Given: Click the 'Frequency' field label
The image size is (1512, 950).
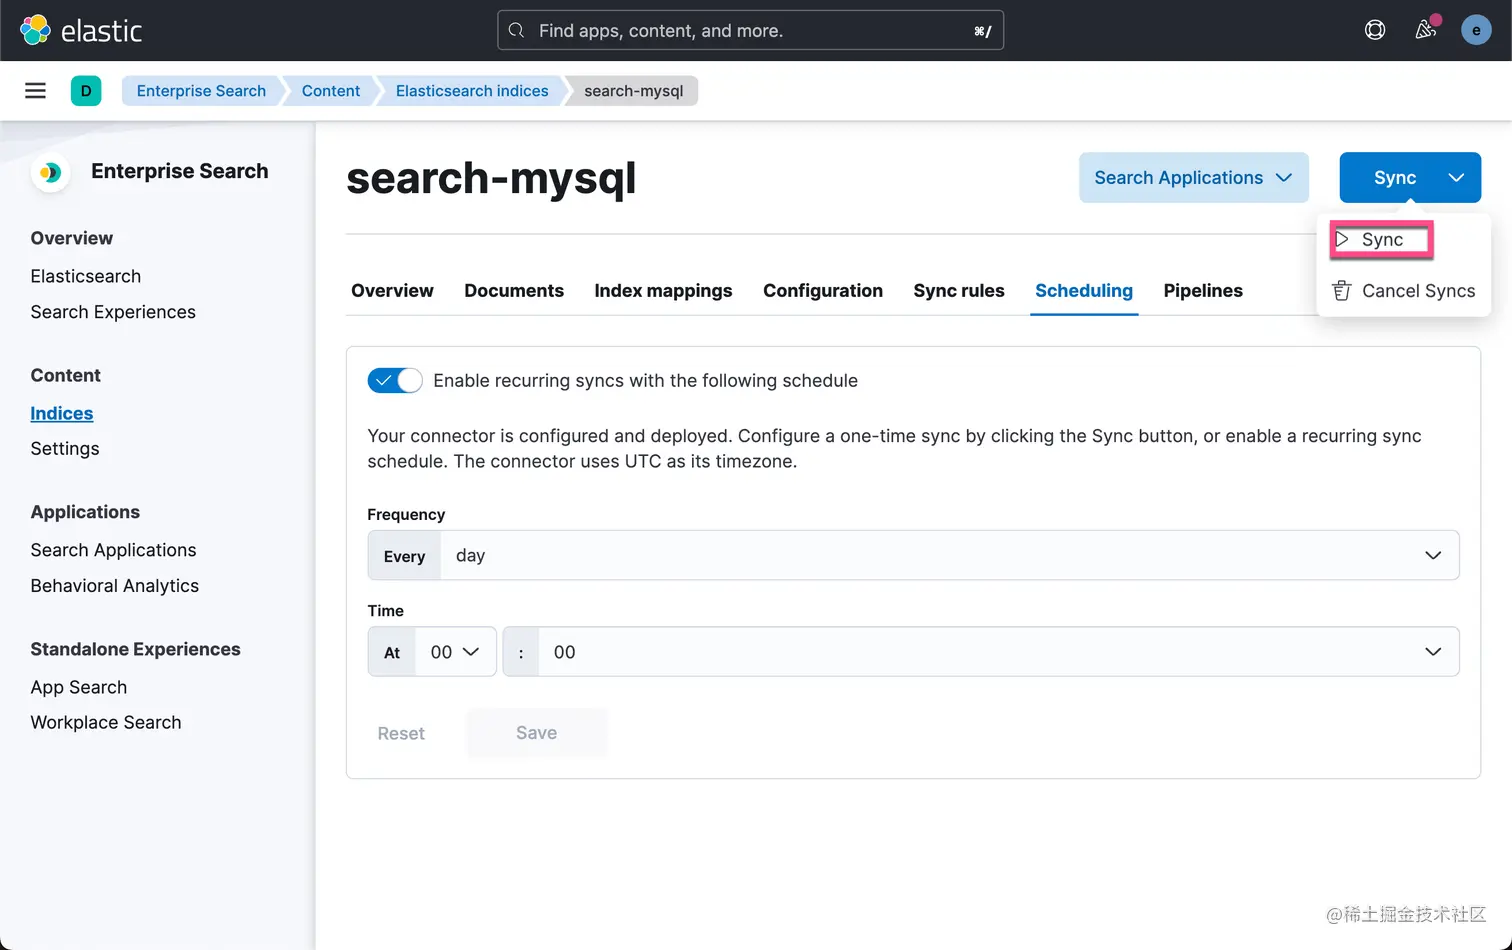Looking at the screenshot, I should (406, 514).
